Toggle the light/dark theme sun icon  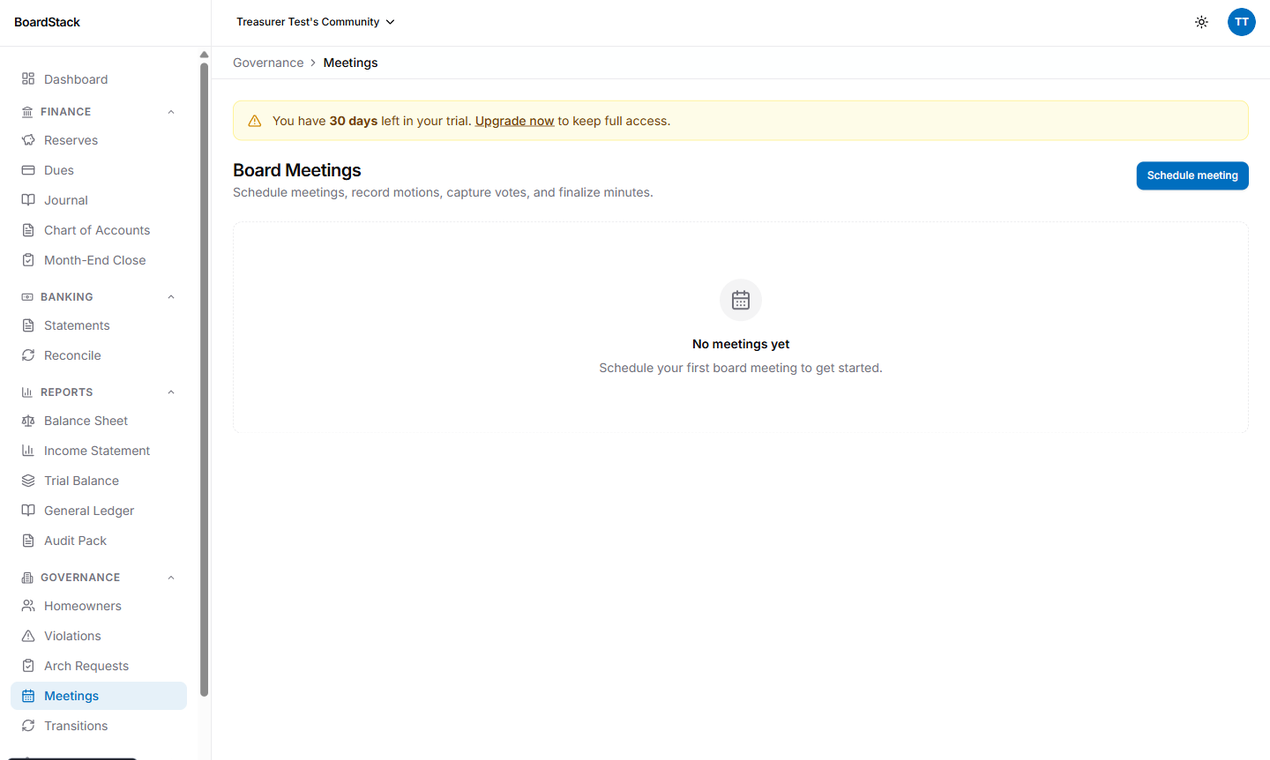pos(1201,22)
